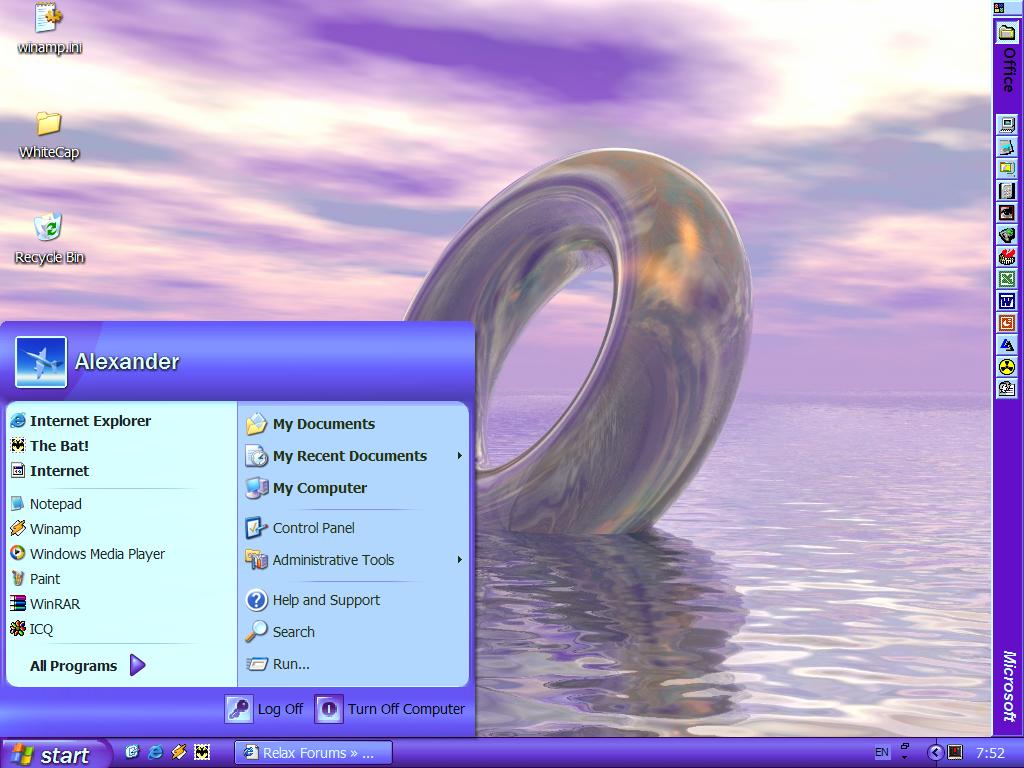Open My Computer from the Start menu
The width and height of the screenshot is (1024, 768).
pyautogui.click(x=306, y=488)
